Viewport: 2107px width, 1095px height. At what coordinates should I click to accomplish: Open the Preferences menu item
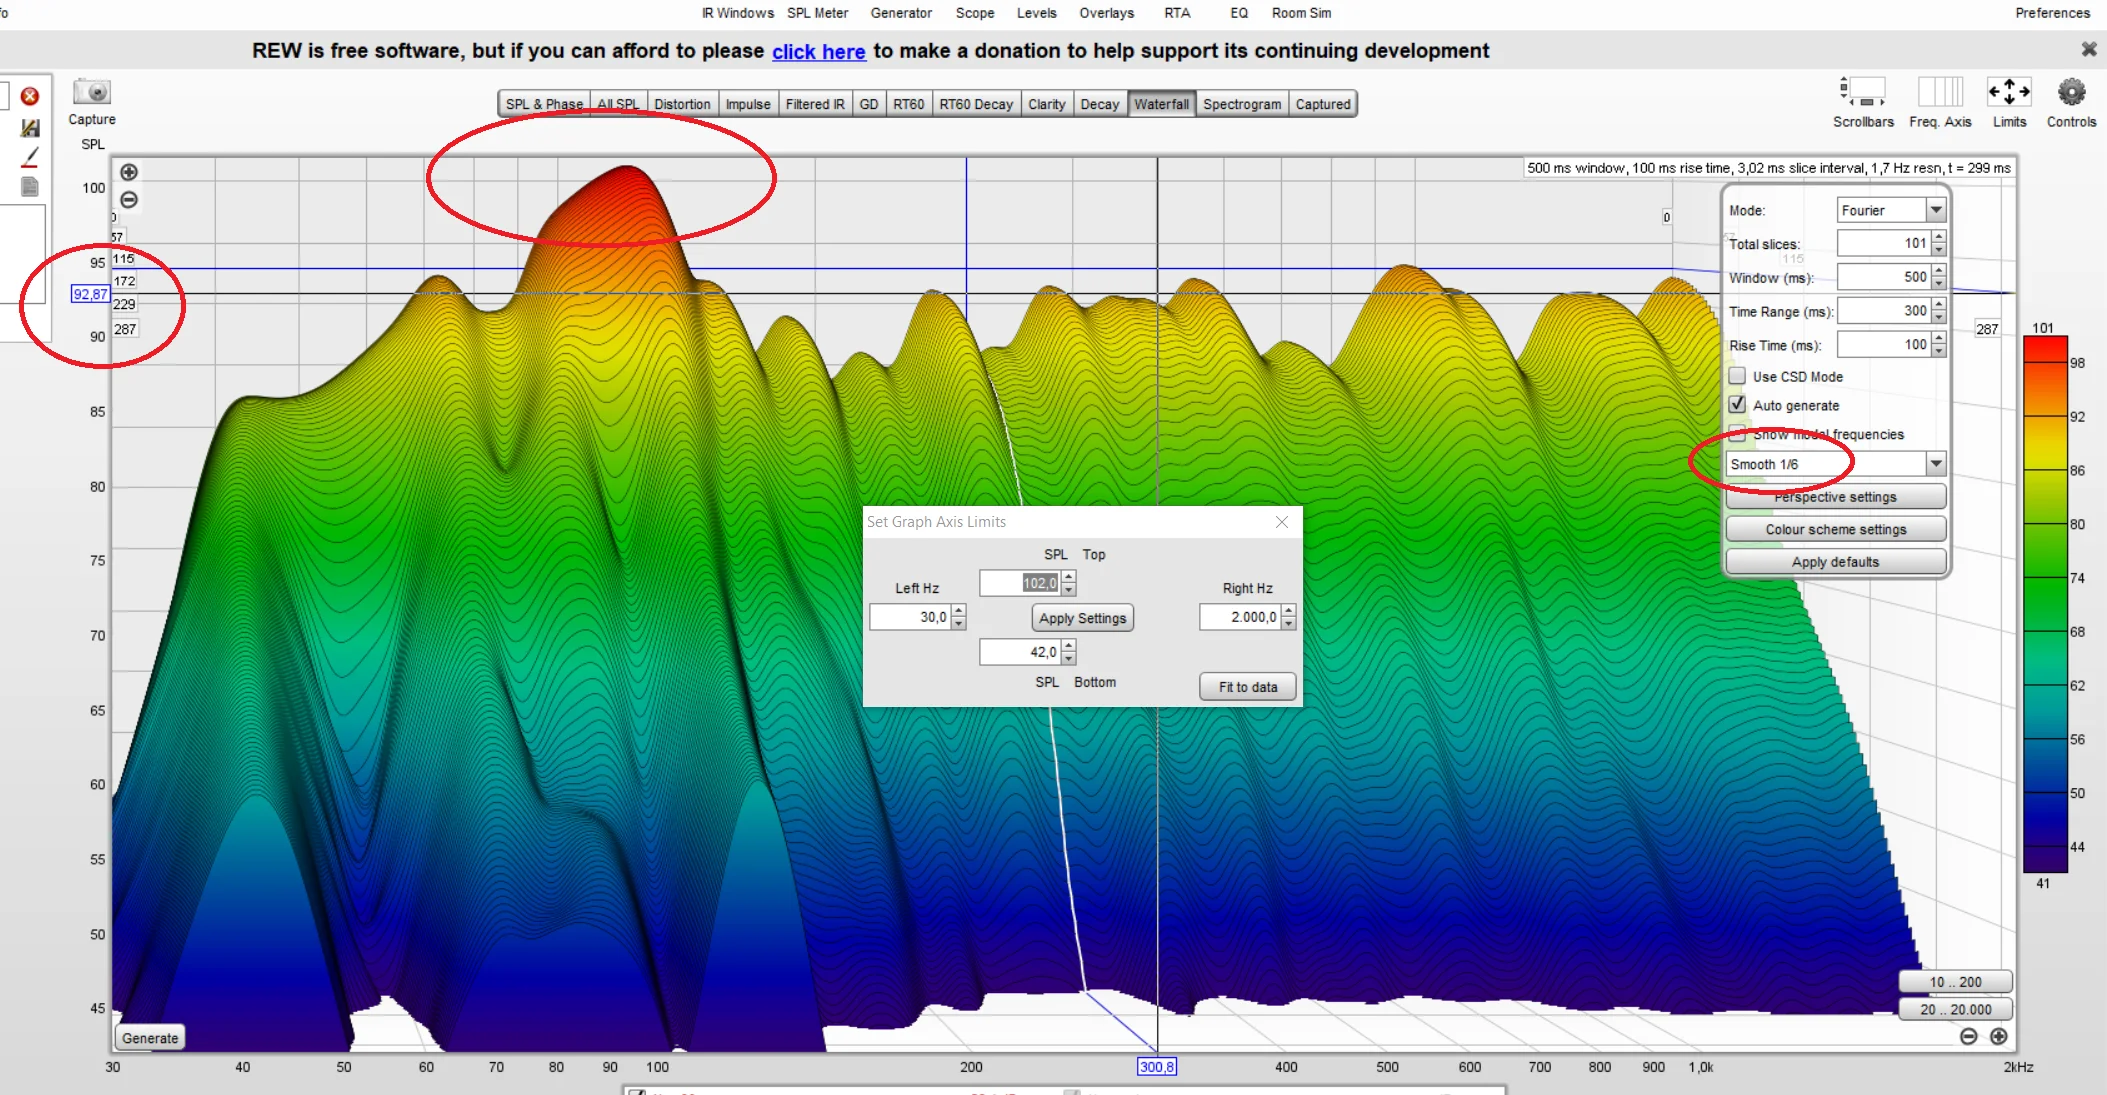tap(2052, 13)
